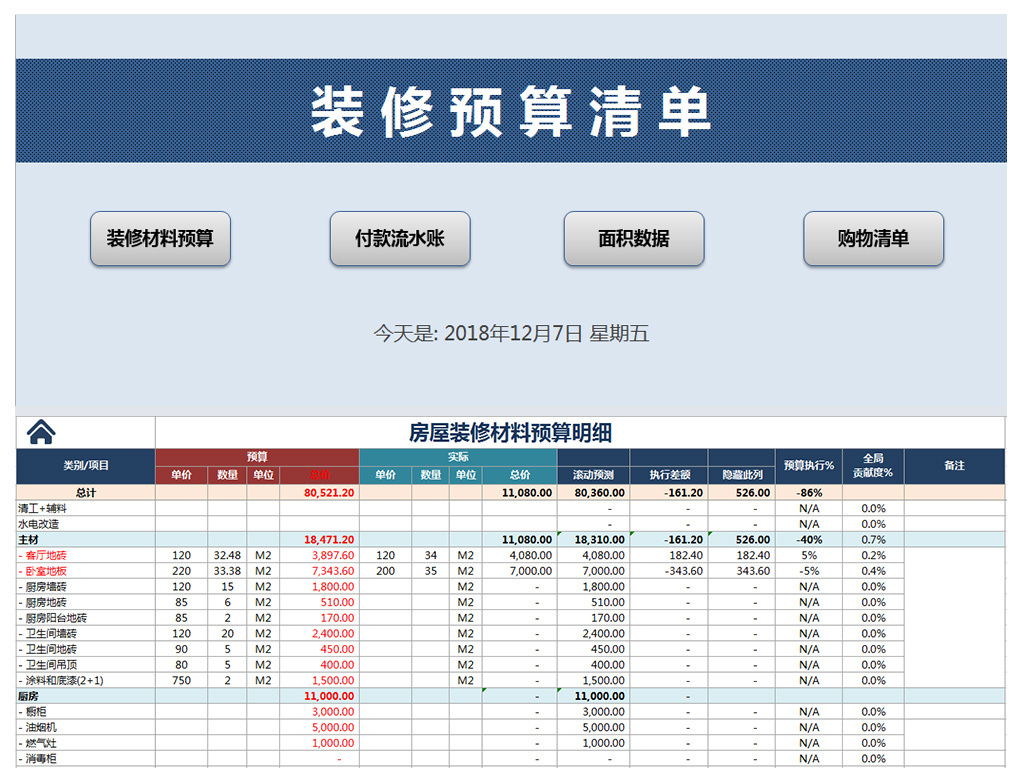
Task: Click the teal 实际 group header
Action: 458,457
